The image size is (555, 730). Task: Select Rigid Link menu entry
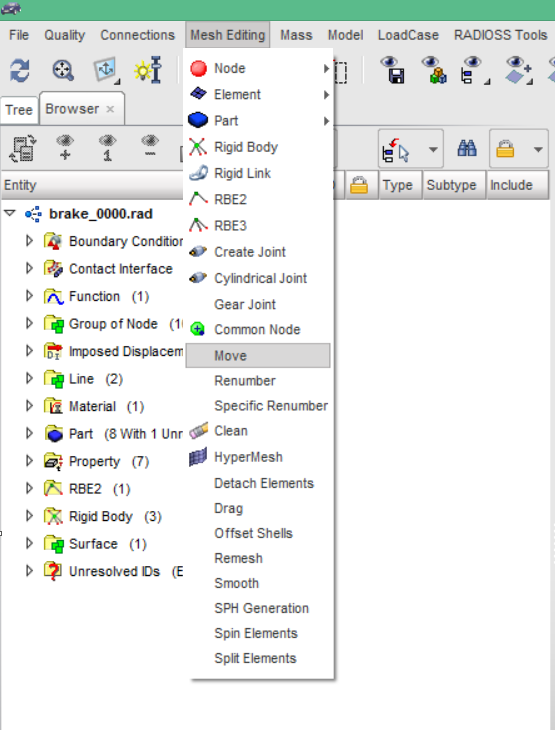(259, 173)
